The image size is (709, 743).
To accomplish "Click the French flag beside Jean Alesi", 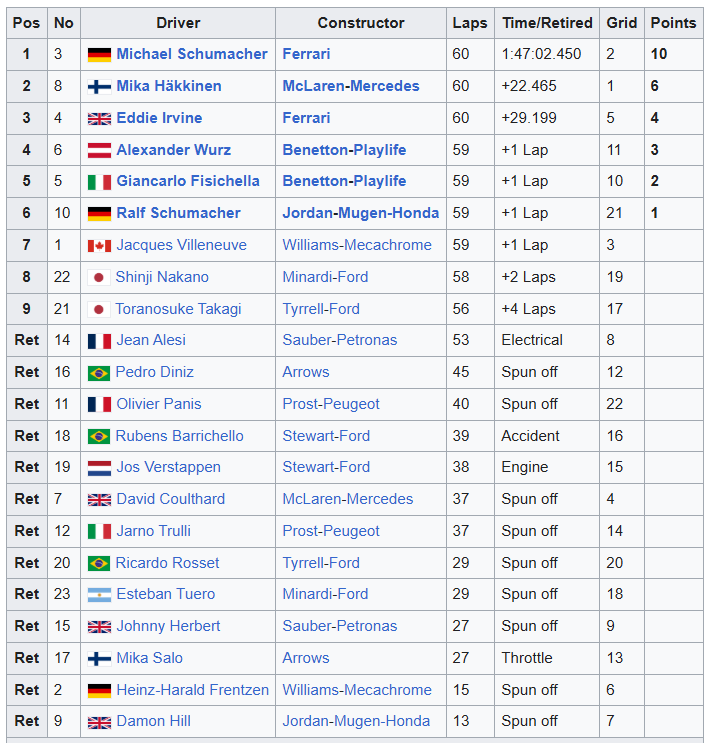I will coord(99,341).
